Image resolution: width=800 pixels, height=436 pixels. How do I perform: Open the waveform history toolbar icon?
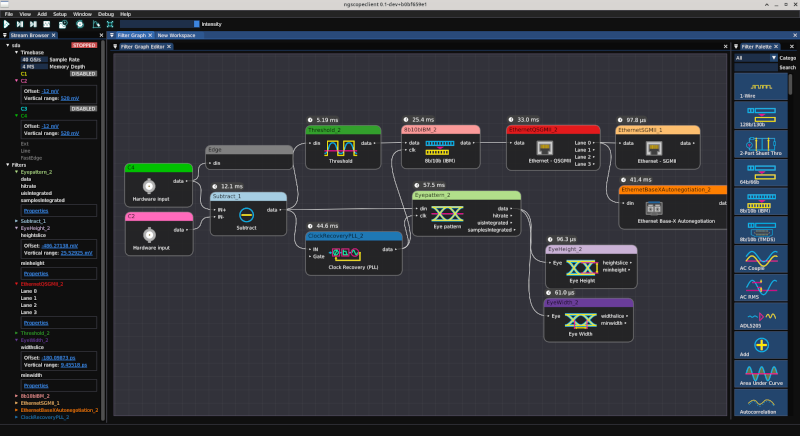click(x=63, y=24)
